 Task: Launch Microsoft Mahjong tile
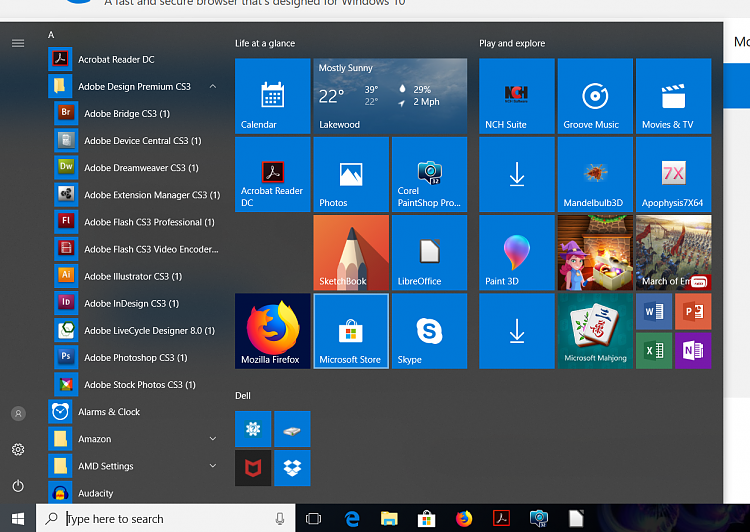pos(596,331)
